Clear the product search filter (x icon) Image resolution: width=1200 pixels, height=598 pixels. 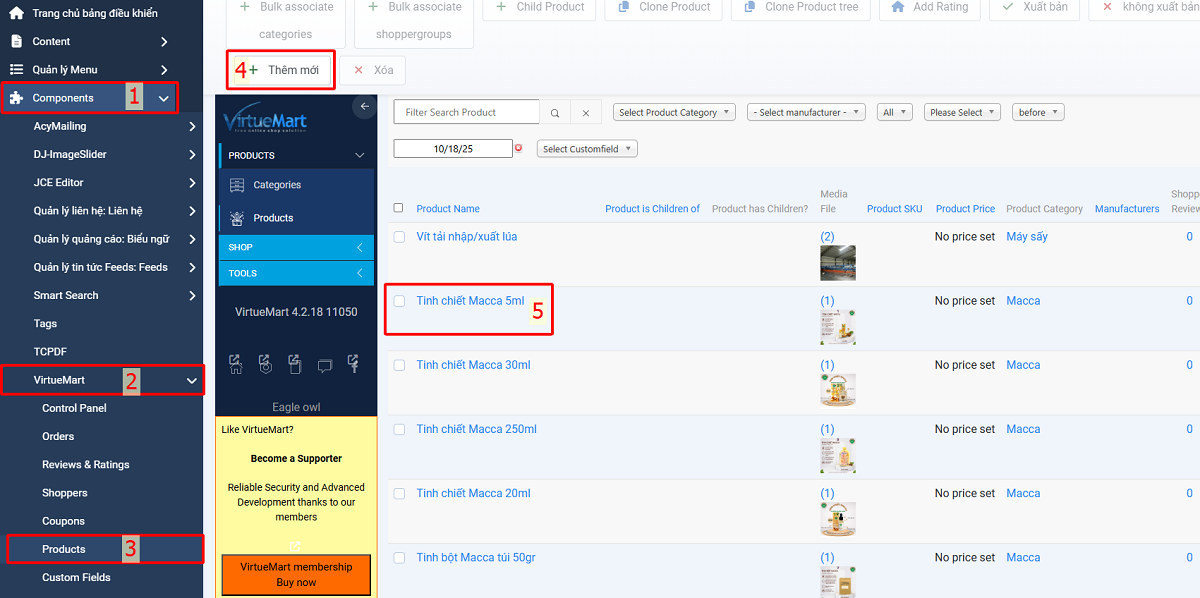(586, 113)
